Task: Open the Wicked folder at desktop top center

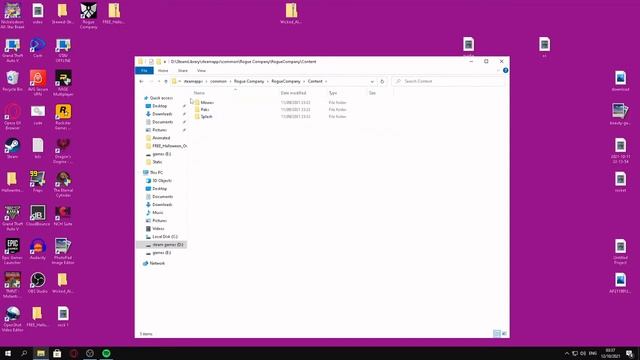Action: coord(291,13)
